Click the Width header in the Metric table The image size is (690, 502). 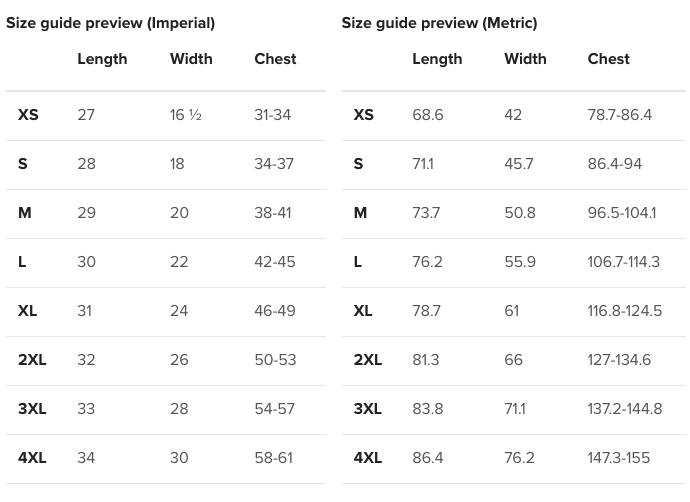pyautogui.click(x=525, y=59)
